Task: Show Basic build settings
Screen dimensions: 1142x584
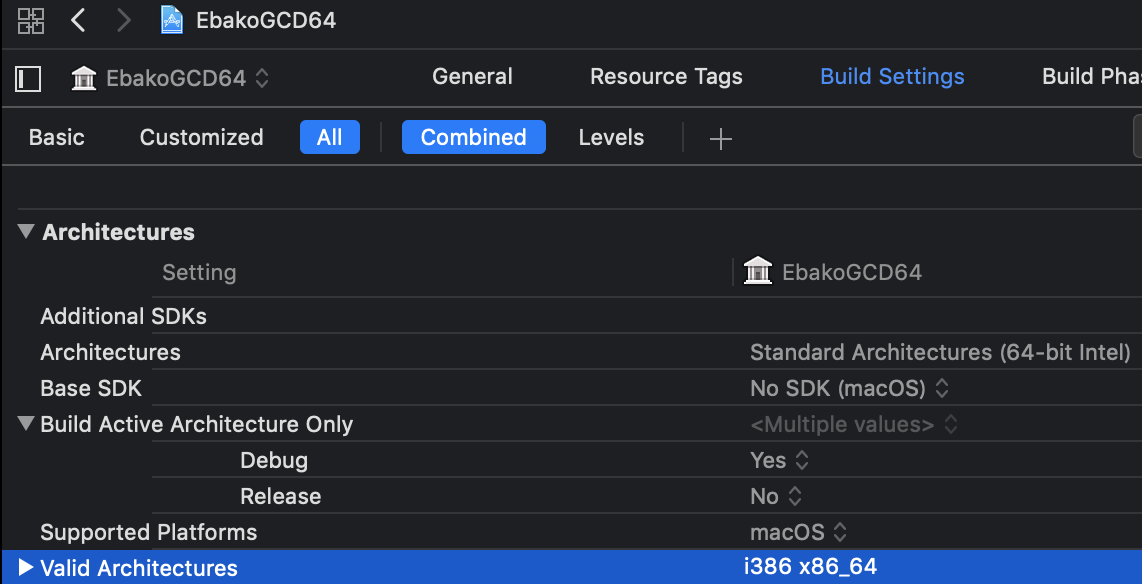Action: [x=56, y=138]
